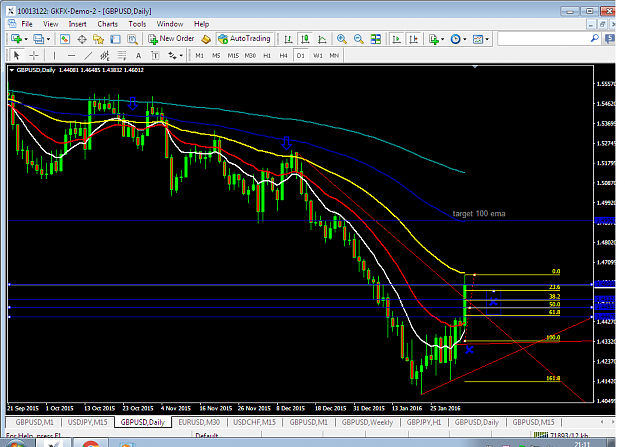Screen dimensions: 625x447
Task: Select the Trendline drawing tool
Action: point(88,55)
